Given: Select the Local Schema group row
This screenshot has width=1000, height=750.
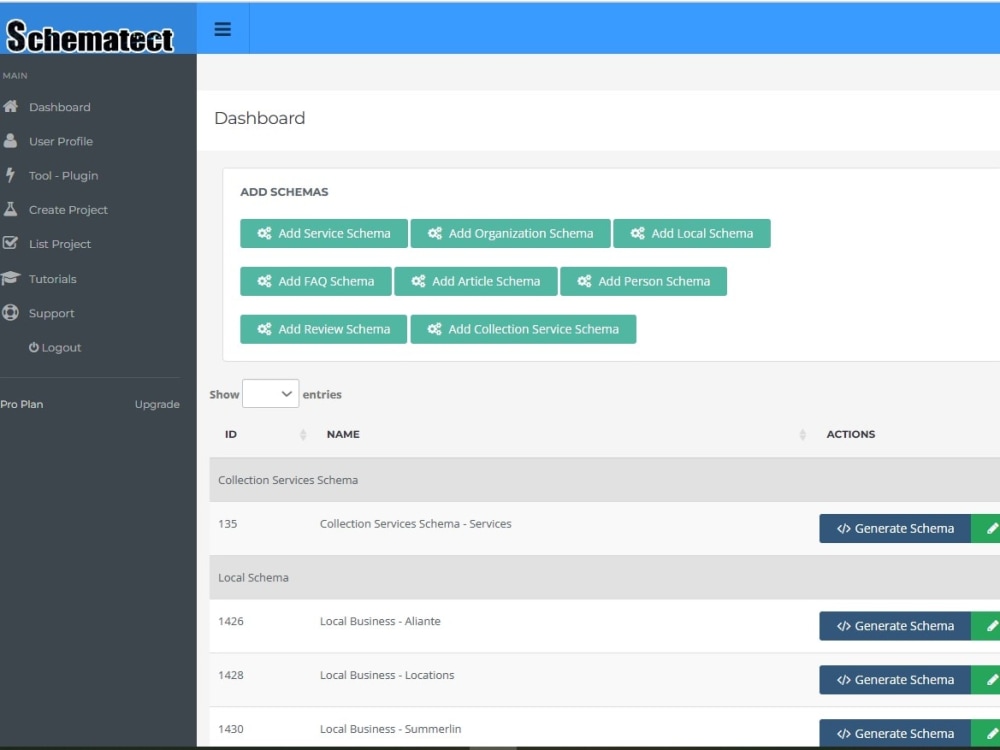Looking at the screenshot, I should coord(605,578).
